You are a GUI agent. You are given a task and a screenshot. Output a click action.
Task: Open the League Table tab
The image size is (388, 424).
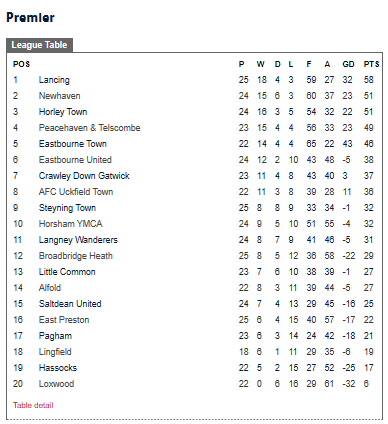[39, 45]
